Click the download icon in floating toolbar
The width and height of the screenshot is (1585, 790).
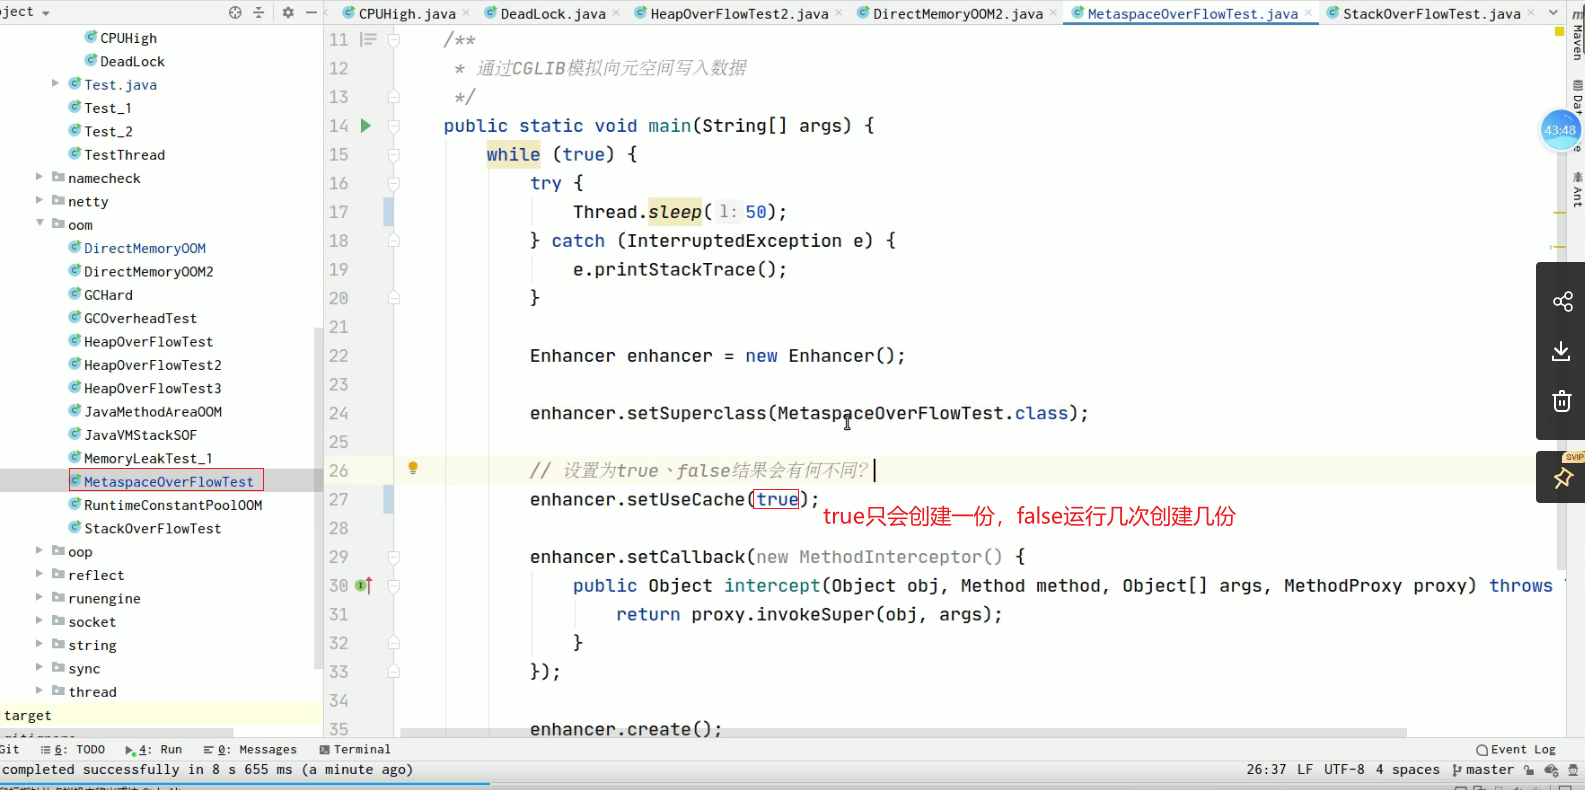tap(1562, 351)
